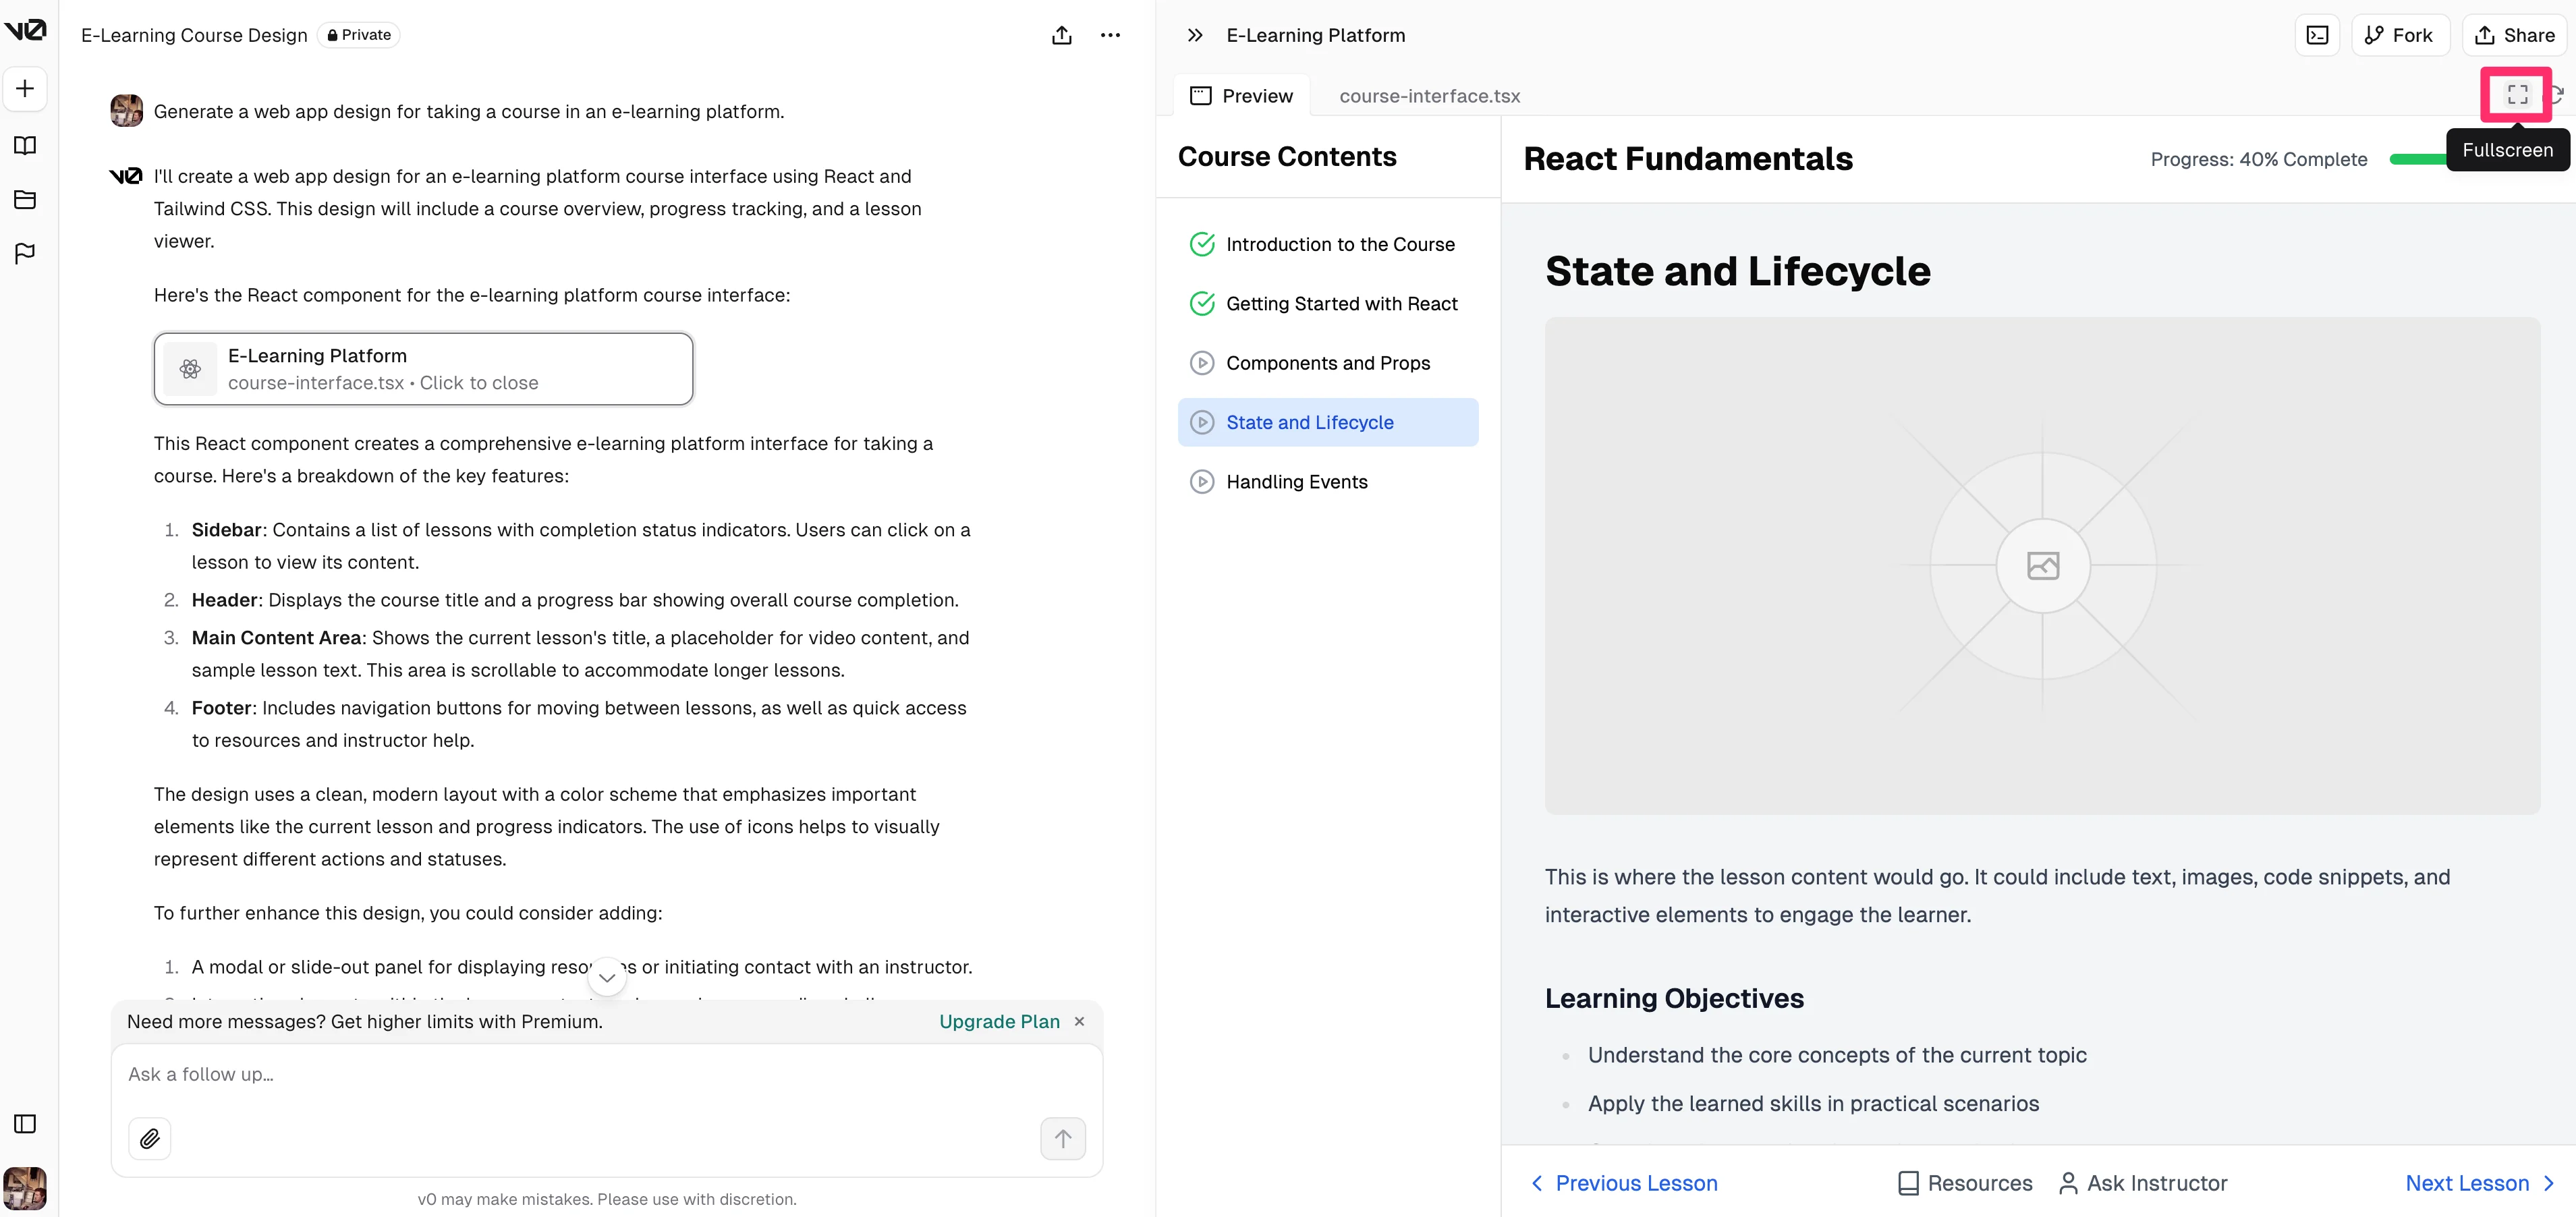Open the projects folder icon in sidebar
Viewport: 2576px width, 1217px height.
click(x=25, y=200)
